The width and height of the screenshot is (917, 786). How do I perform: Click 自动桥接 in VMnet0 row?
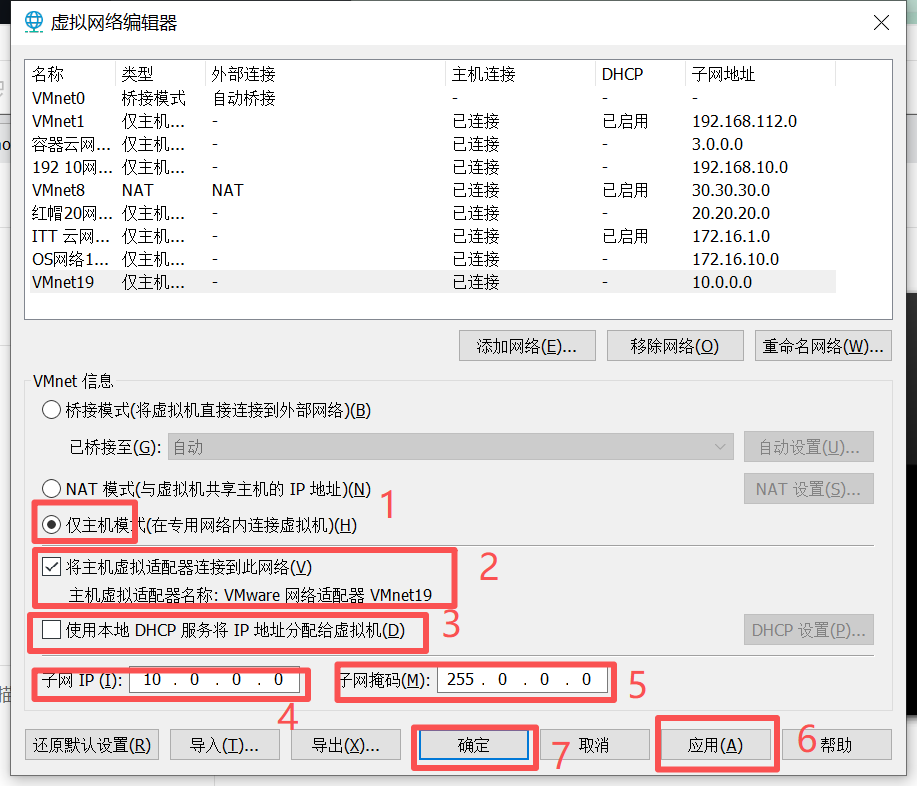[x=243, y=98]
